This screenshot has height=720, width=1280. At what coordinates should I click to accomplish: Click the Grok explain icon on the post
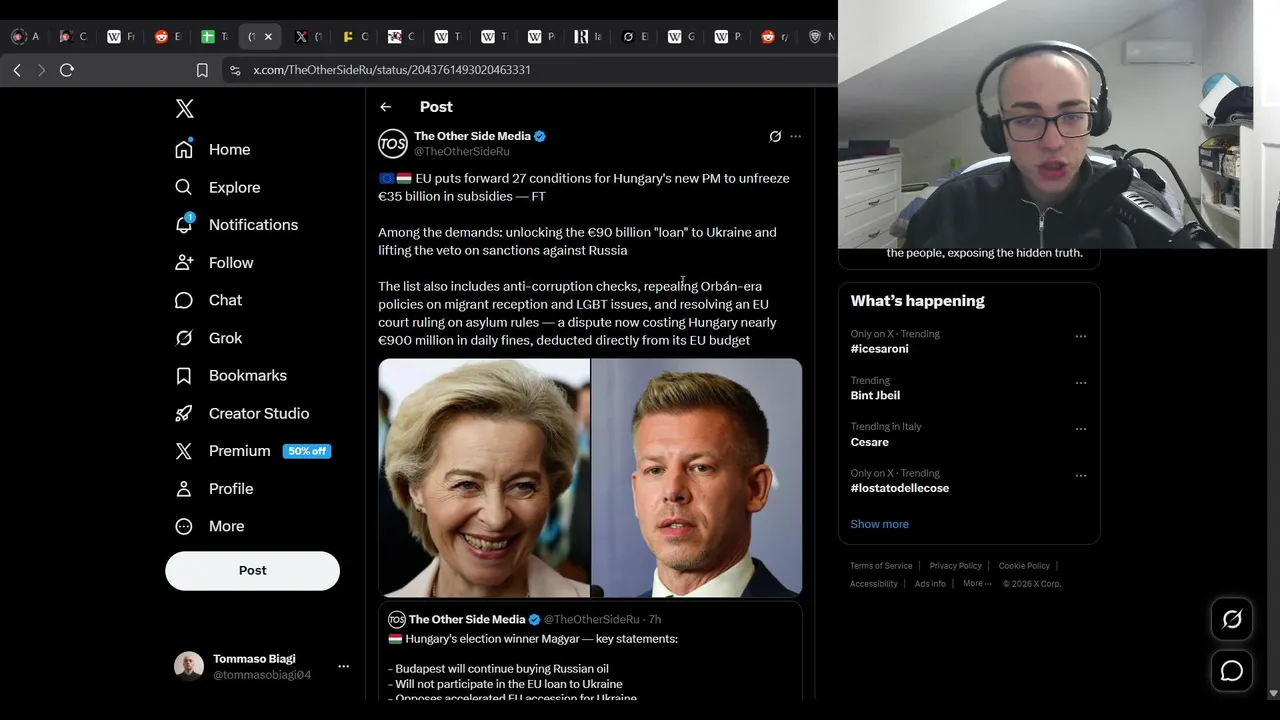[775, 136]
